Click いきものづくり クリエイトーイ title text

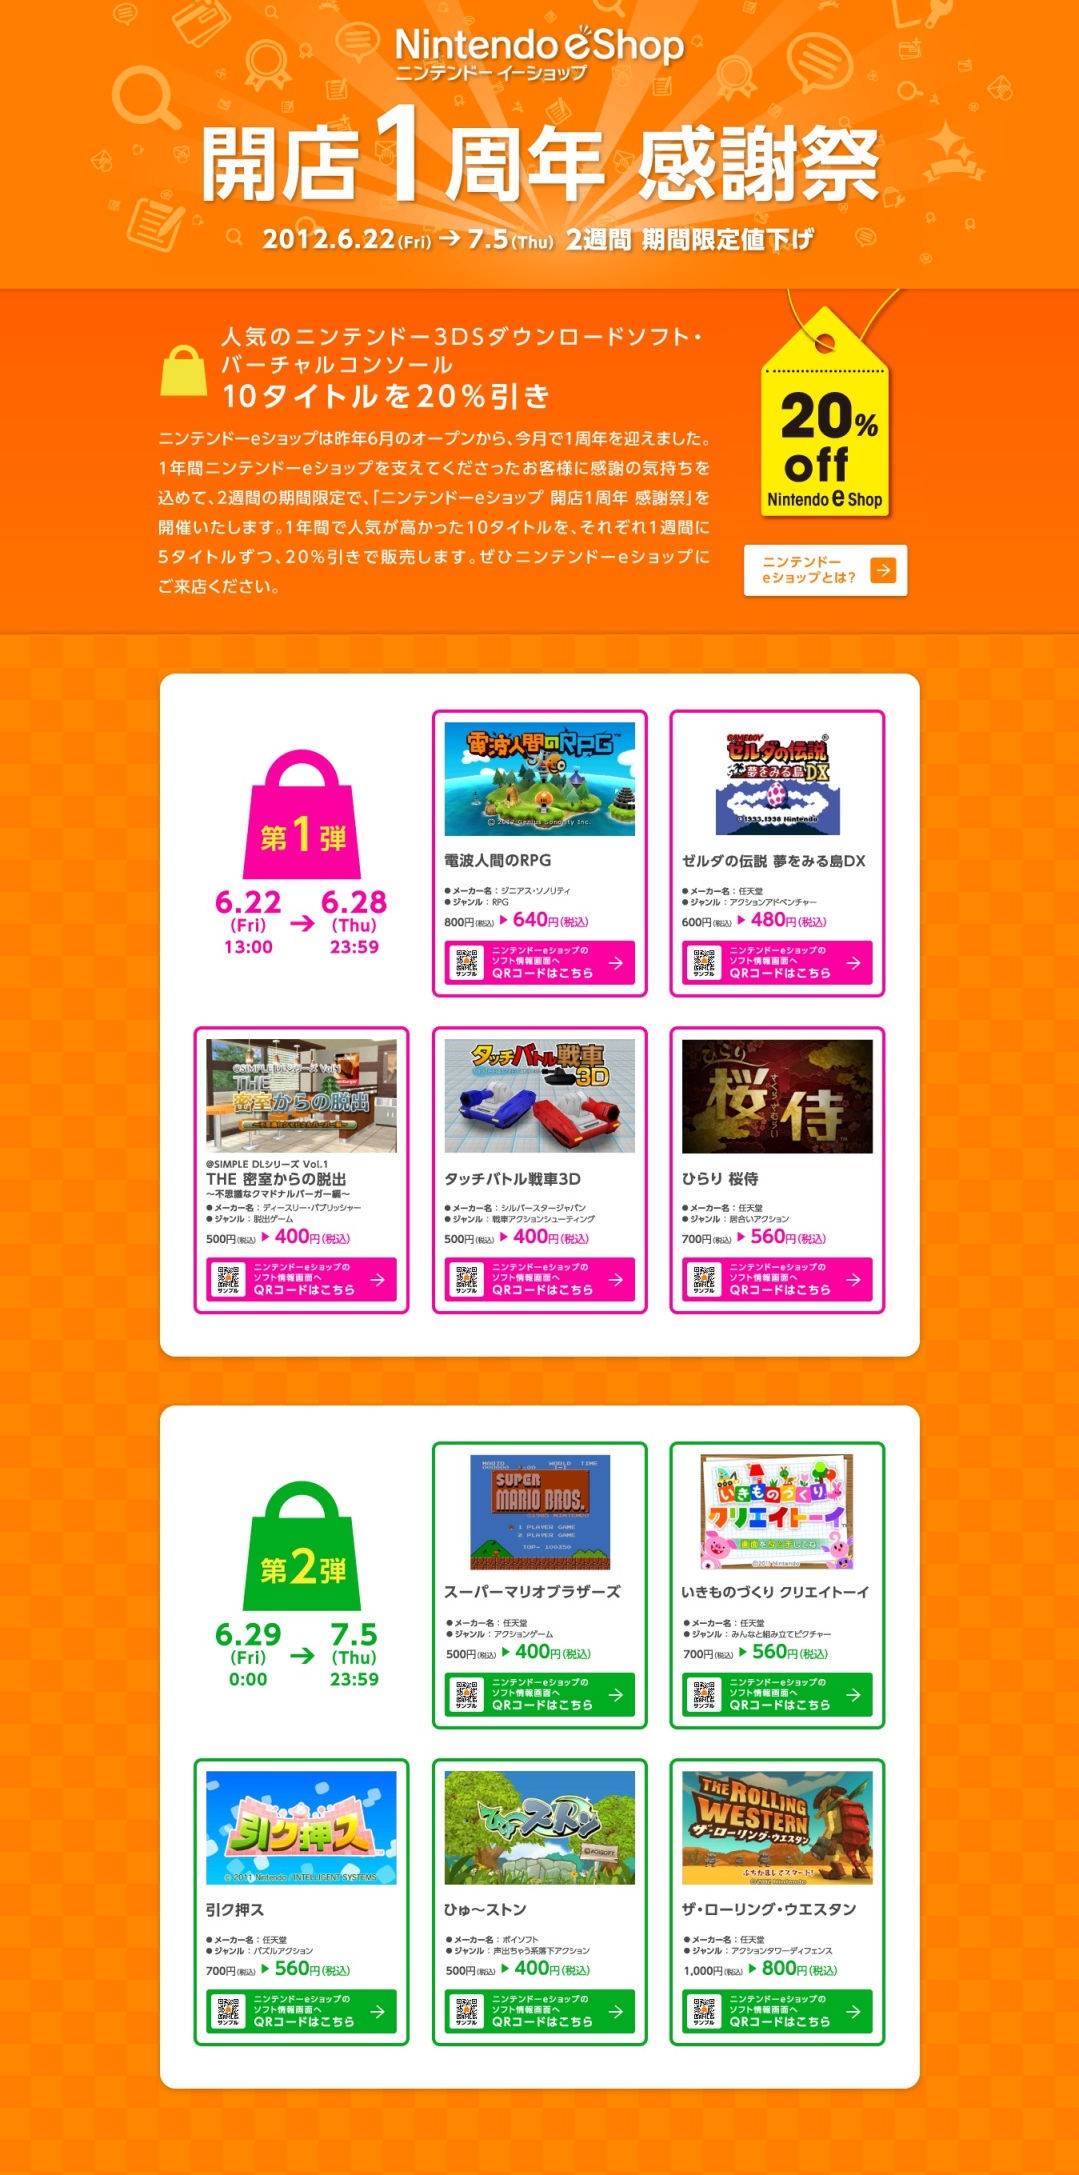click(776, 1592)
